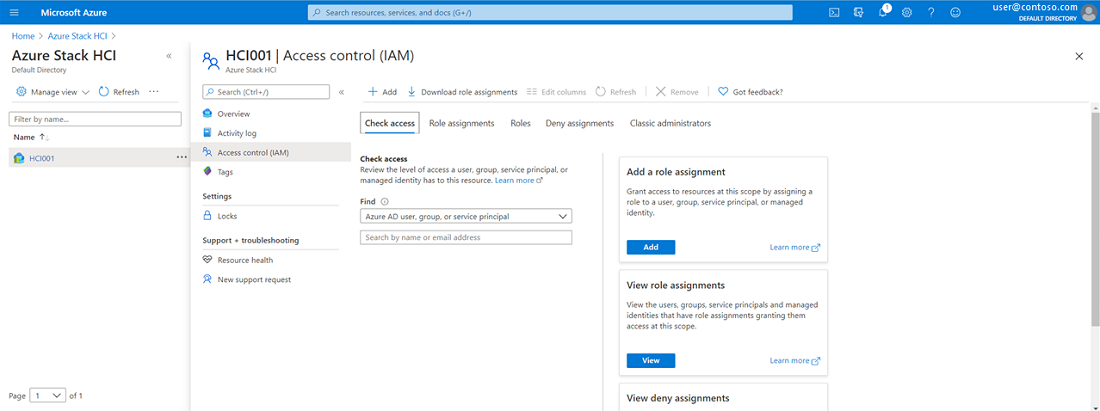Open Learn more in Add role assignment card

[794, 248]
